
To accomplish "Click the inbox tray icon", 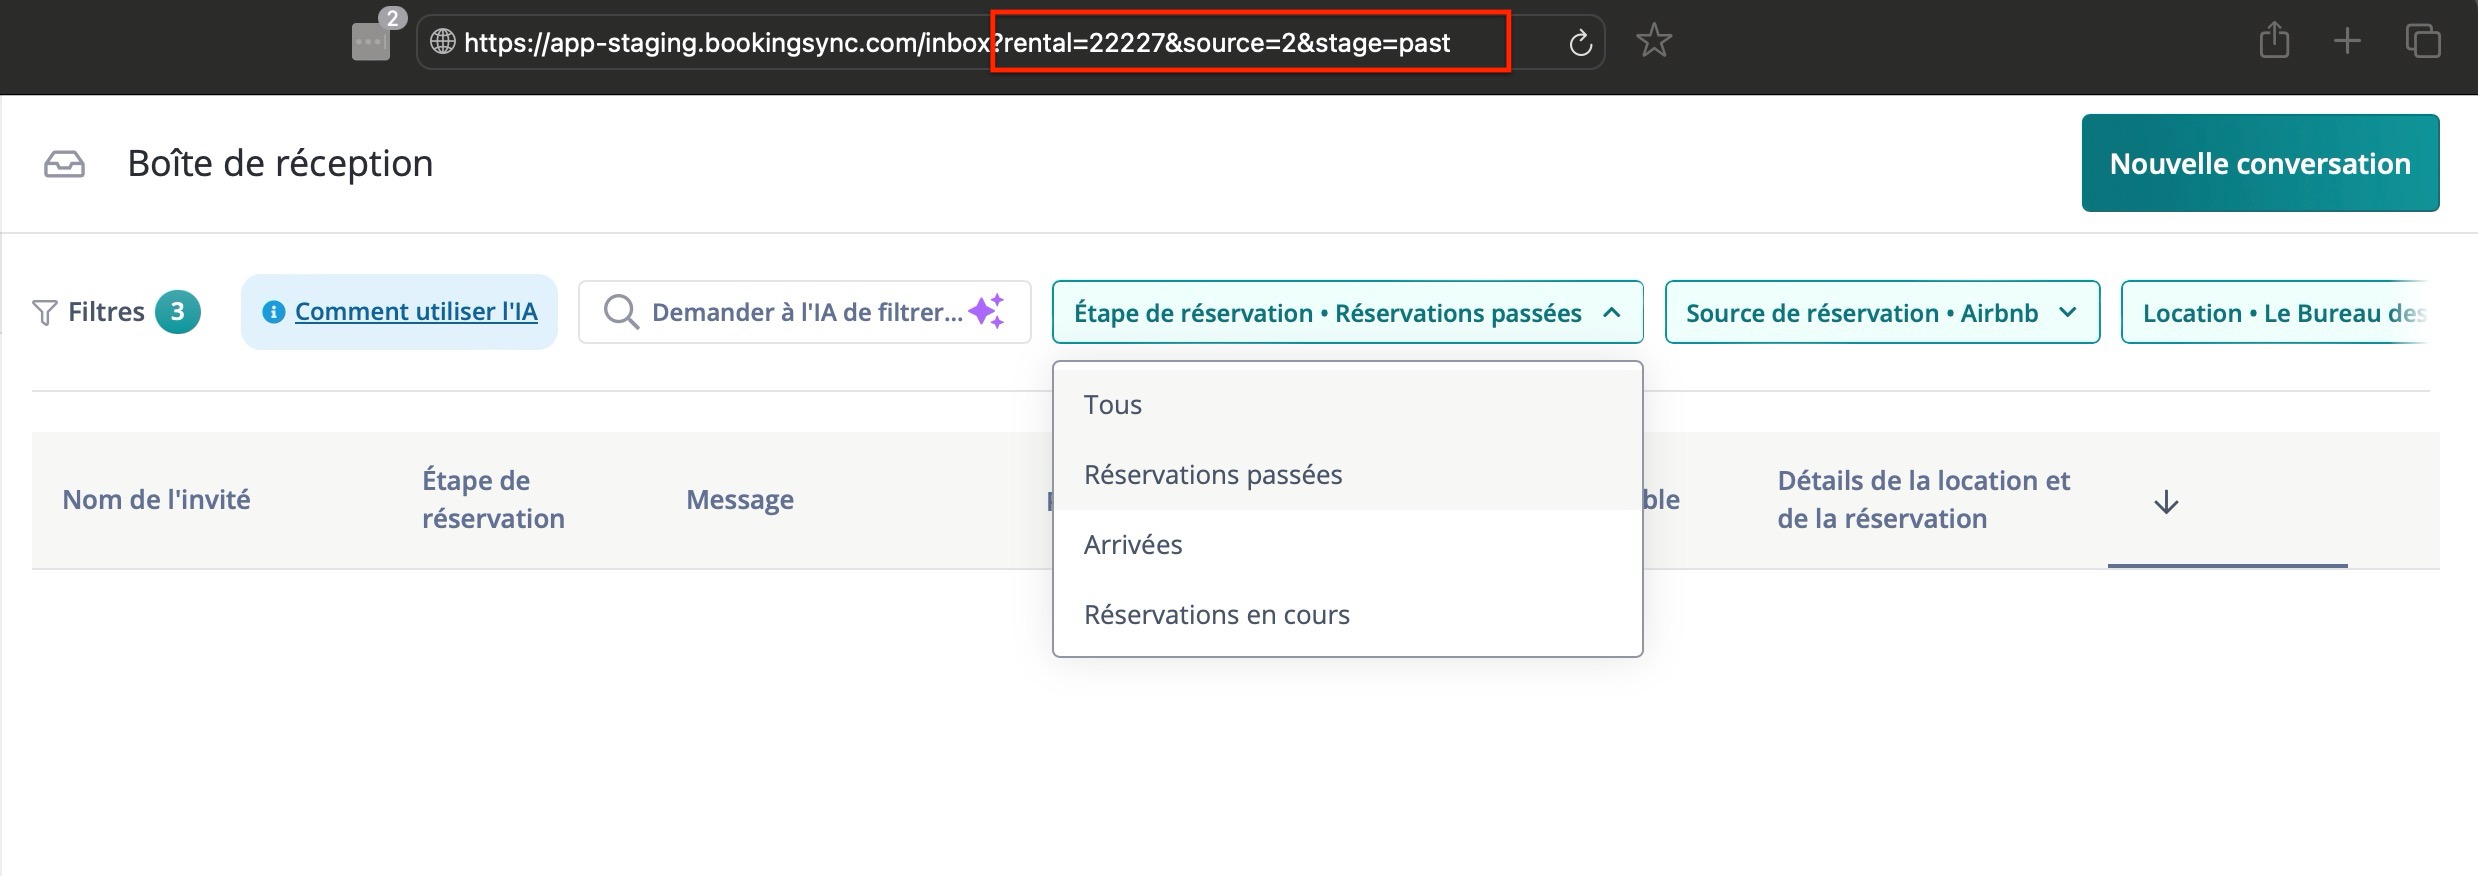I will [x=64, y=164].
